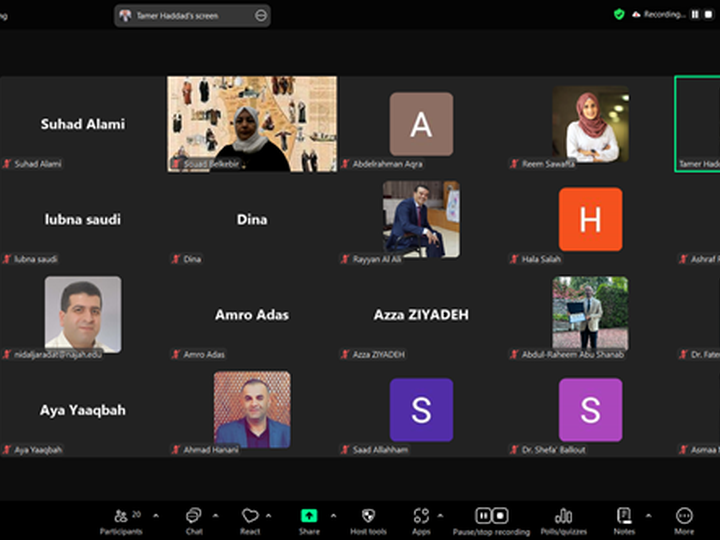The image size is (720, 540).
Task: Expand Share options arrow
Action: 333,516
